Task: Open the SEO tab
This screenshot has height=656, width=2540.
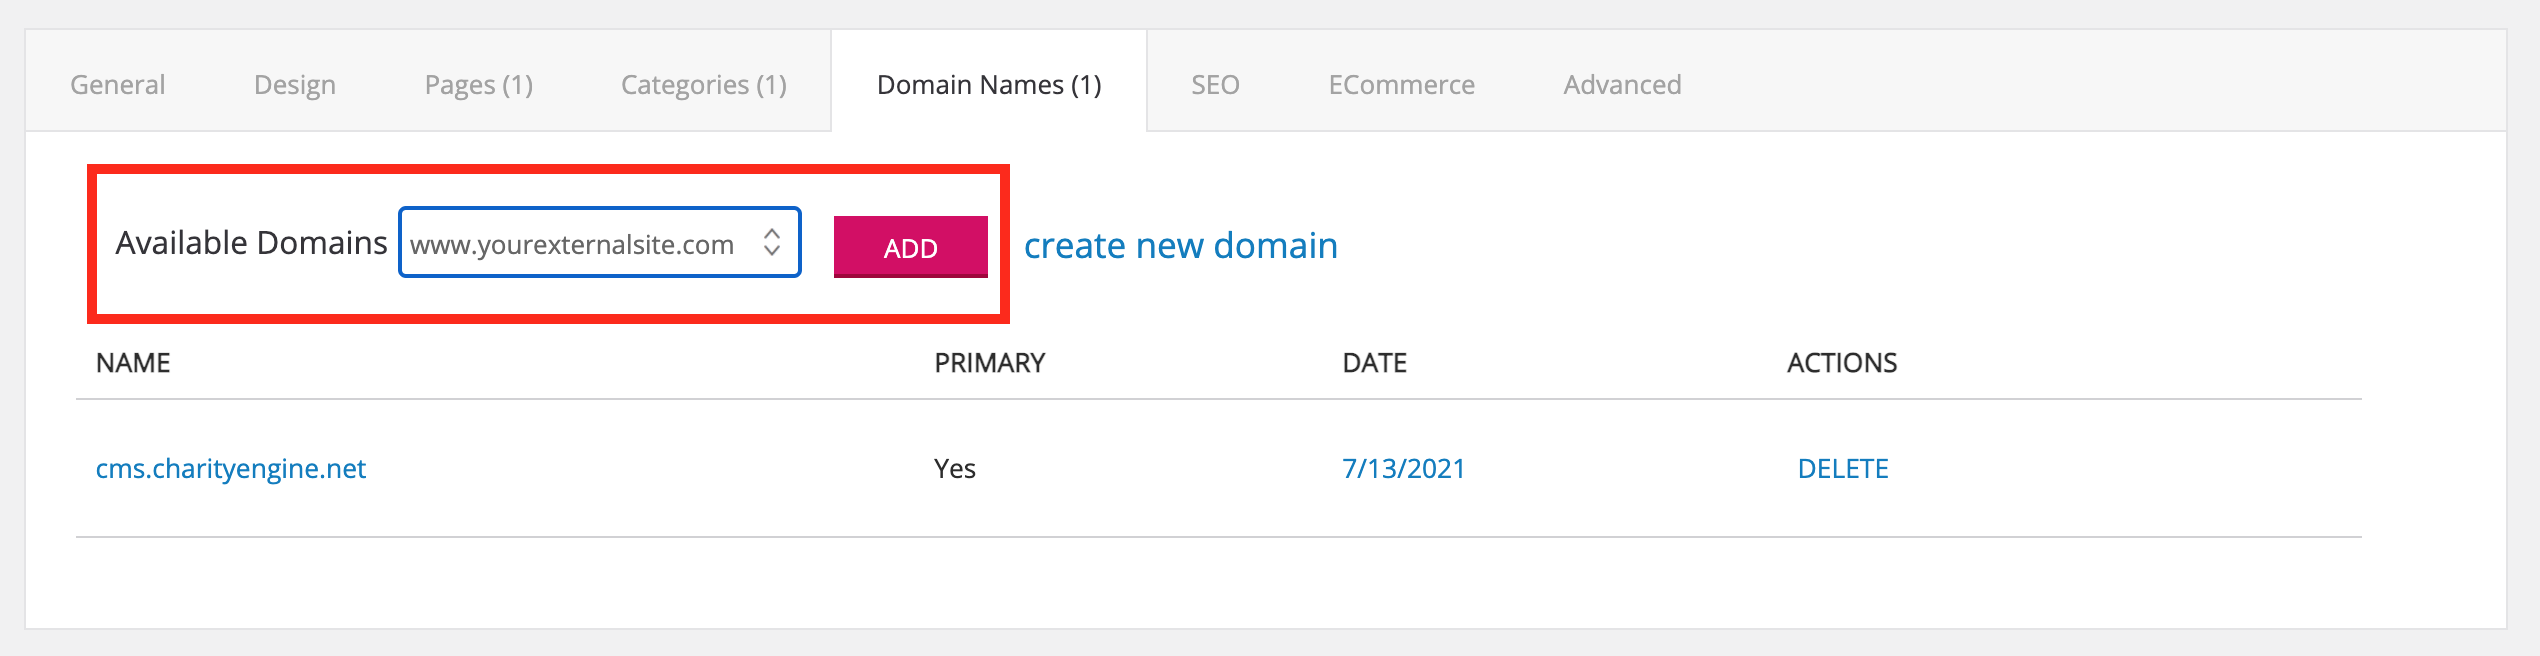Action: [1215, 85]
